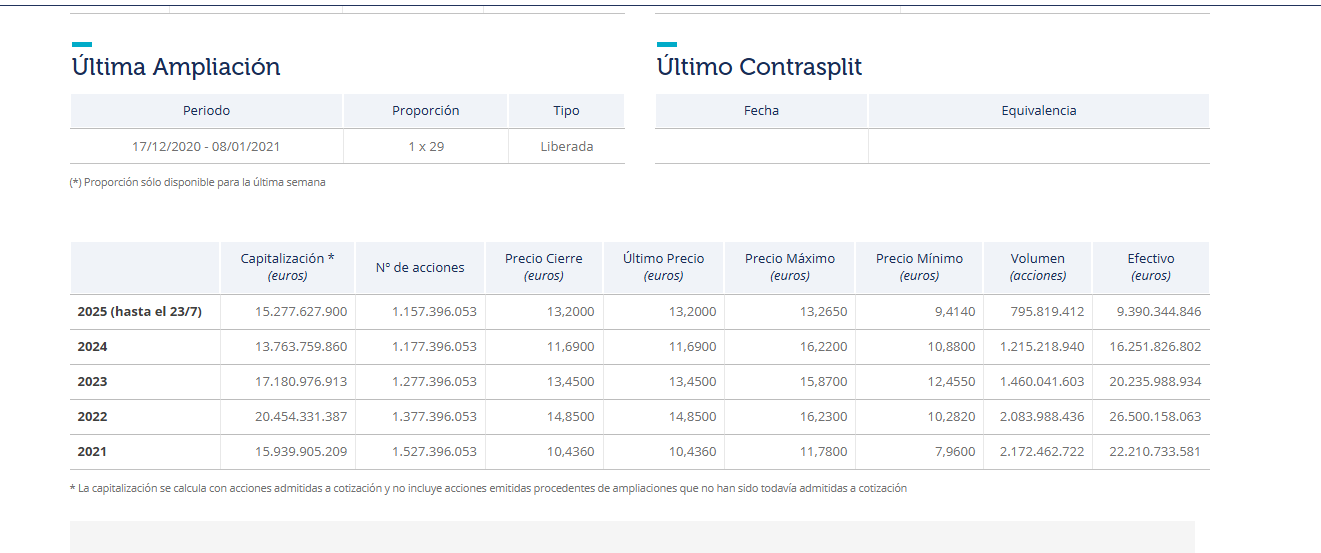Click the 2022 capitalization value 20.454.331.387

(x=301, y=417)
